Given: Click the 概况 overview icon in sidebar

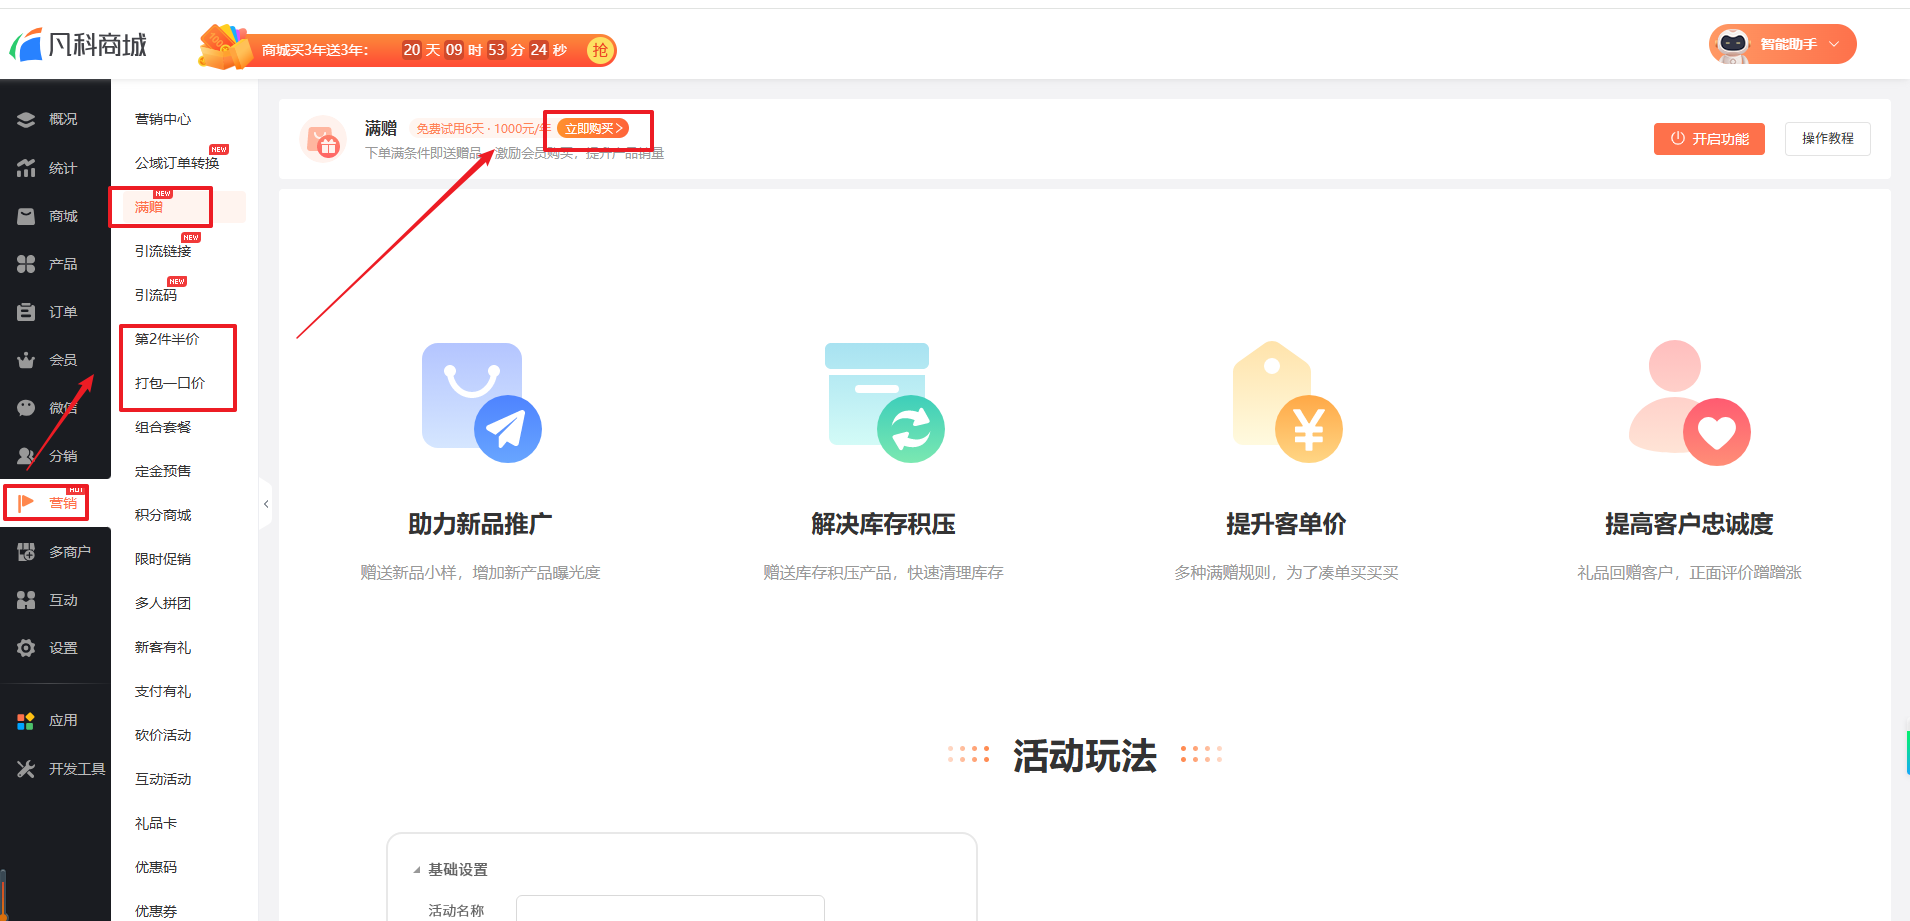Looking at the screenshot, I should click(x=26, y=120).
